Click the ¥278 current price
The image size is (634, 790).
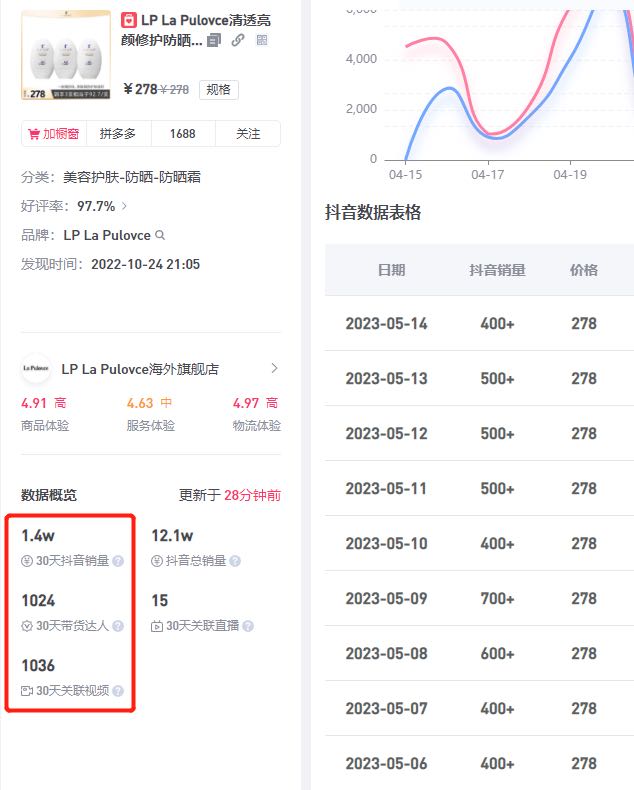[x=141, y=89]
